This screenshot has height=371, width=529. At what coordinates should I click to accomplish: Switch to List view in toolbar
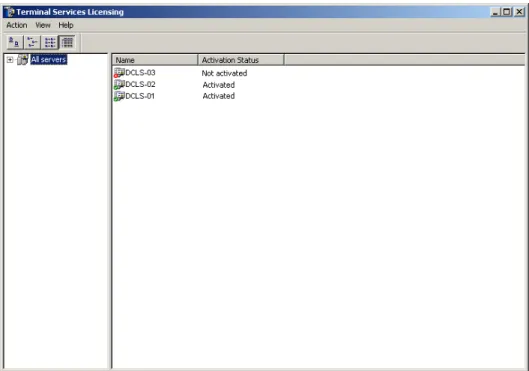[x=50, y=42]
